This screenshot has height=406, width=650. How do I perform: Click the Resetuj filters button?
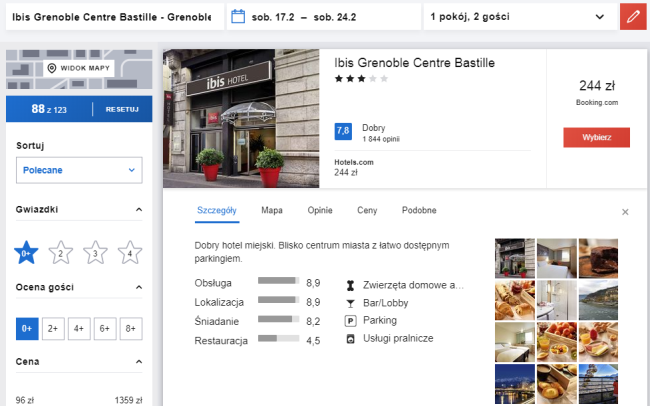(121, 109)
